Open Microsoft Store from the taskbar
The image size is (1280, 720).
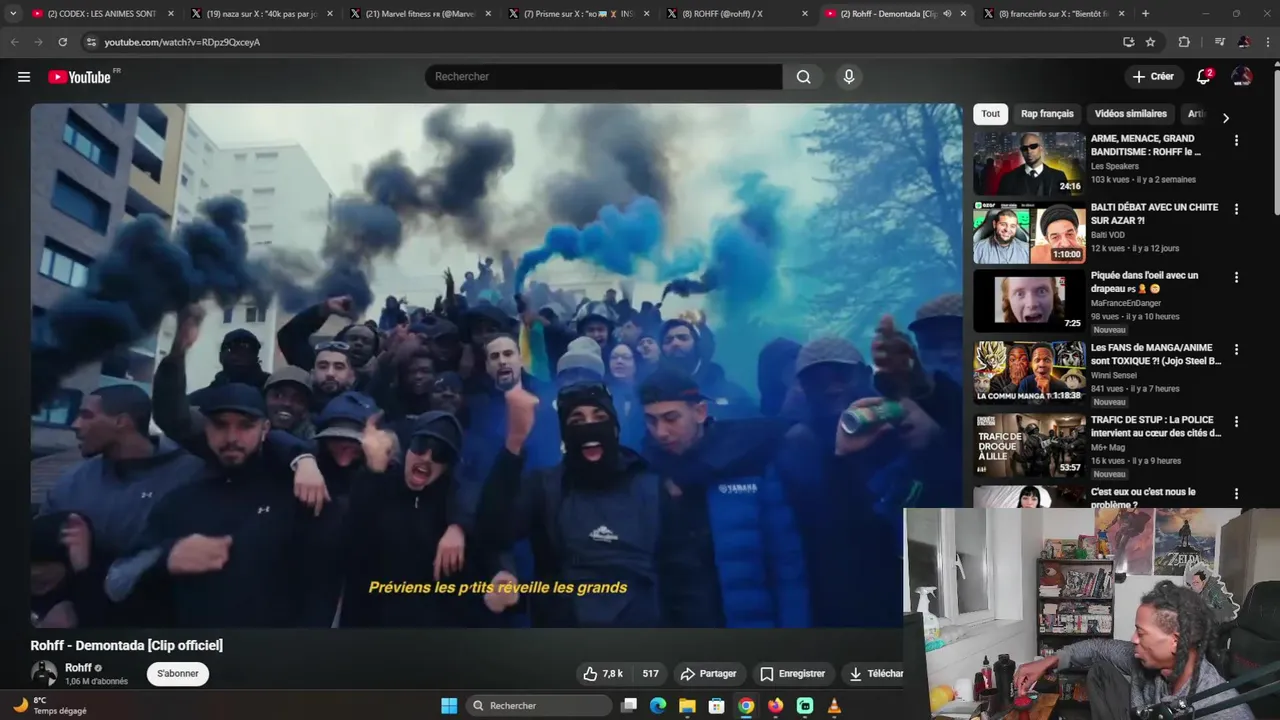pyautogui.click(x=717, y=705)
